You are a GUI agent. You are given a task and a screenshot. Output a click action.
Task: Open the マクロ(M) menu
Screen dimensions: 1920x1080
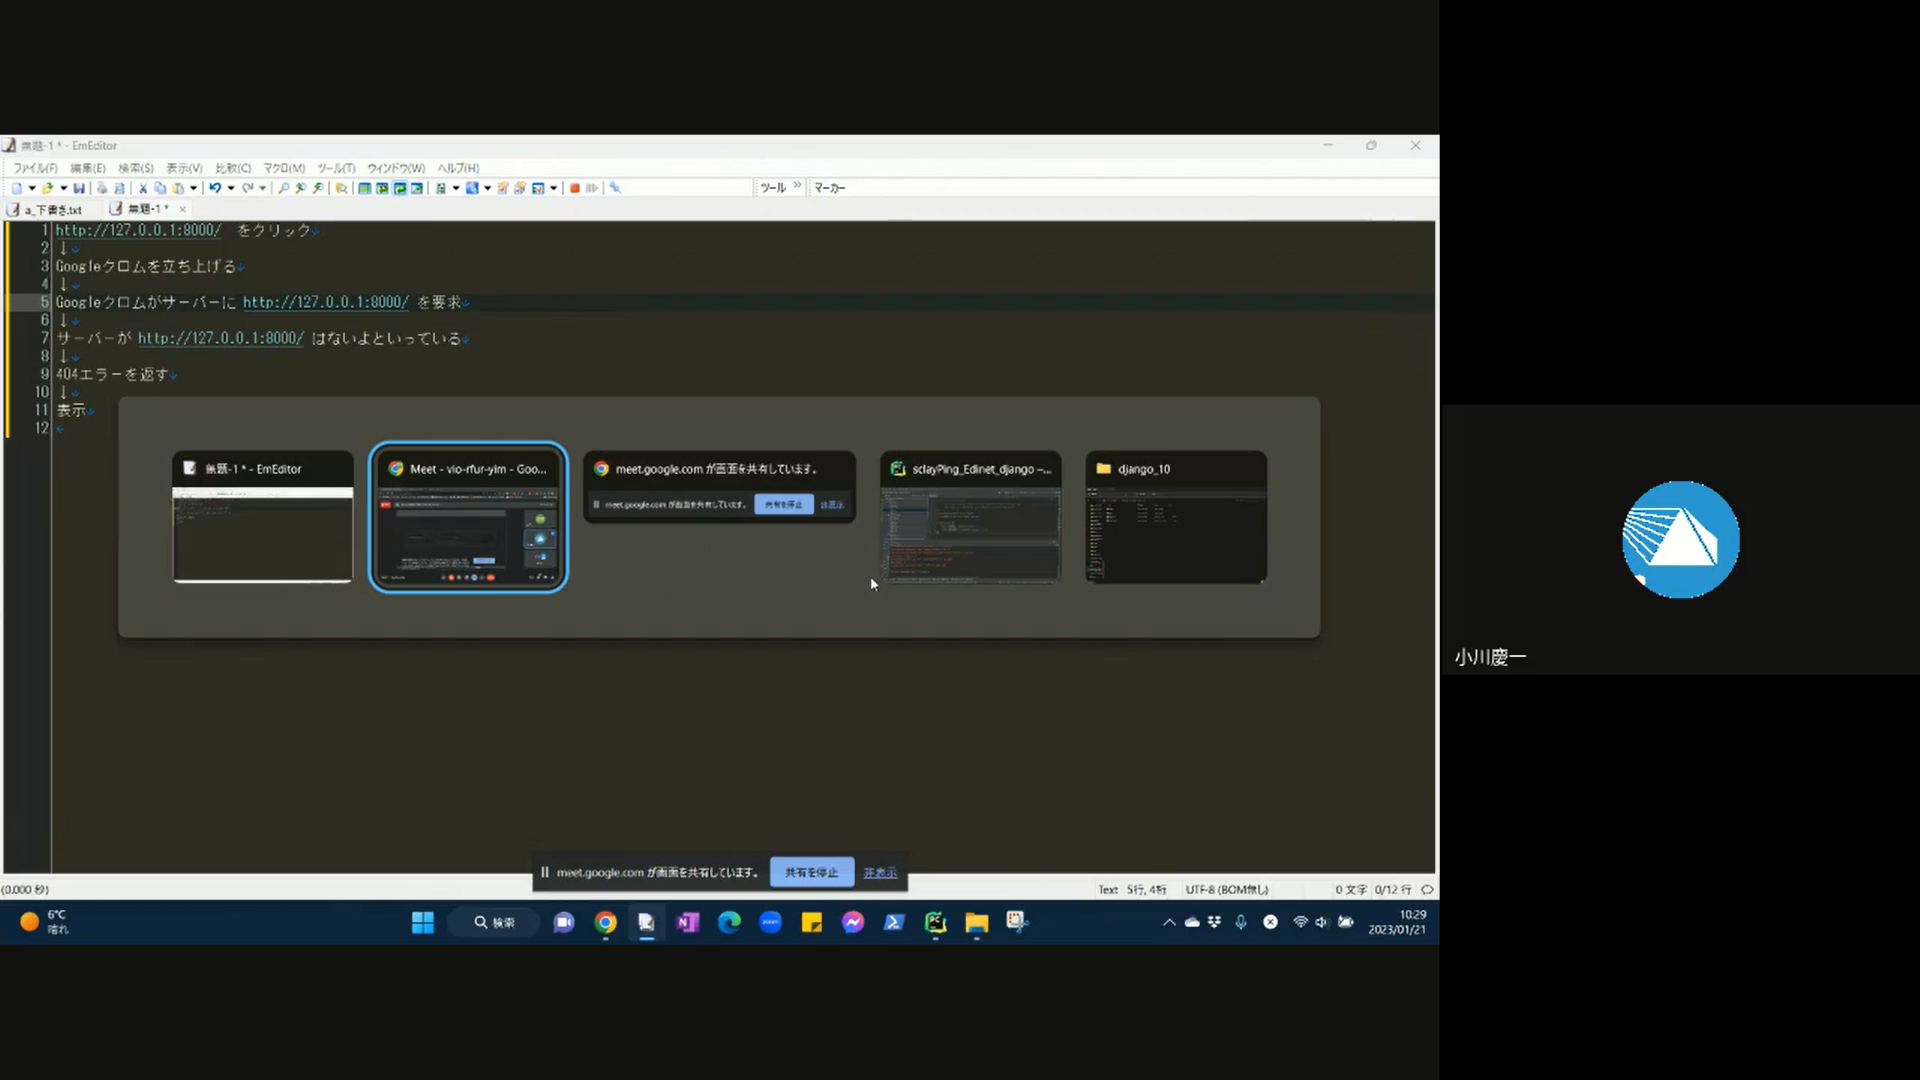(284, 168)
